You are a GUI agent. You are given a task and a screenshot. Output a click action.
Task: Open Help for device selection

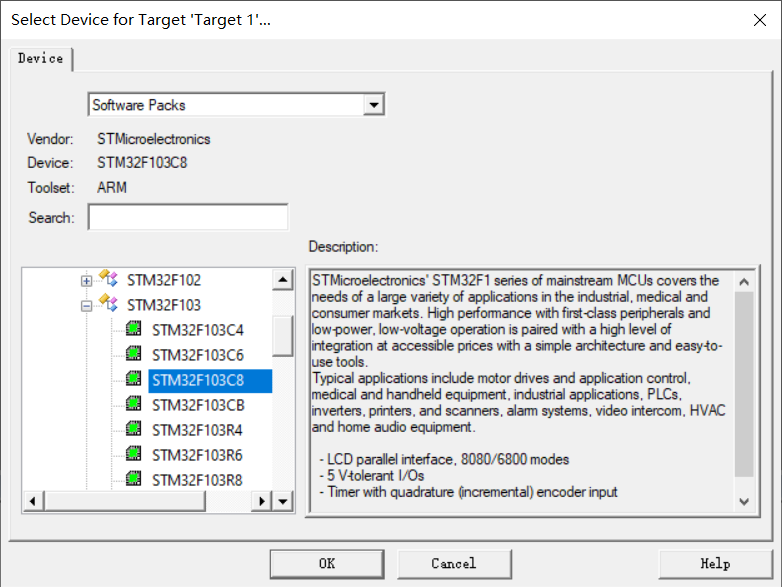pos(715,564)
